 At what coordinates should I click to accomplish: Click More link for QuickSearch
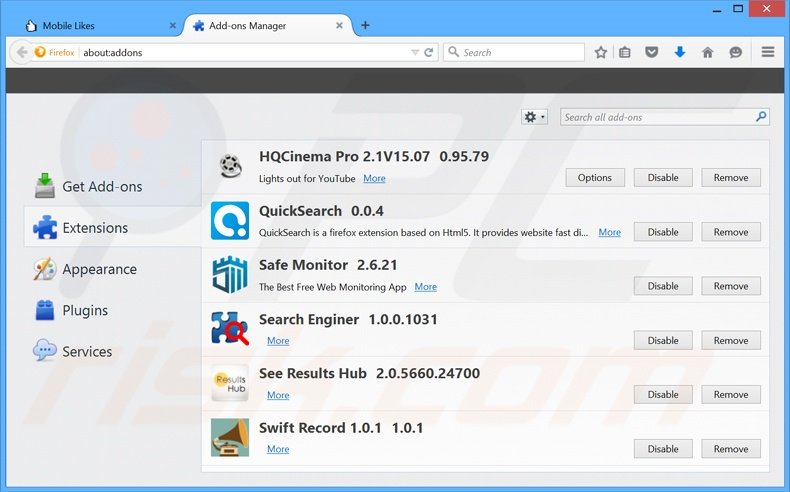[610, 232]
